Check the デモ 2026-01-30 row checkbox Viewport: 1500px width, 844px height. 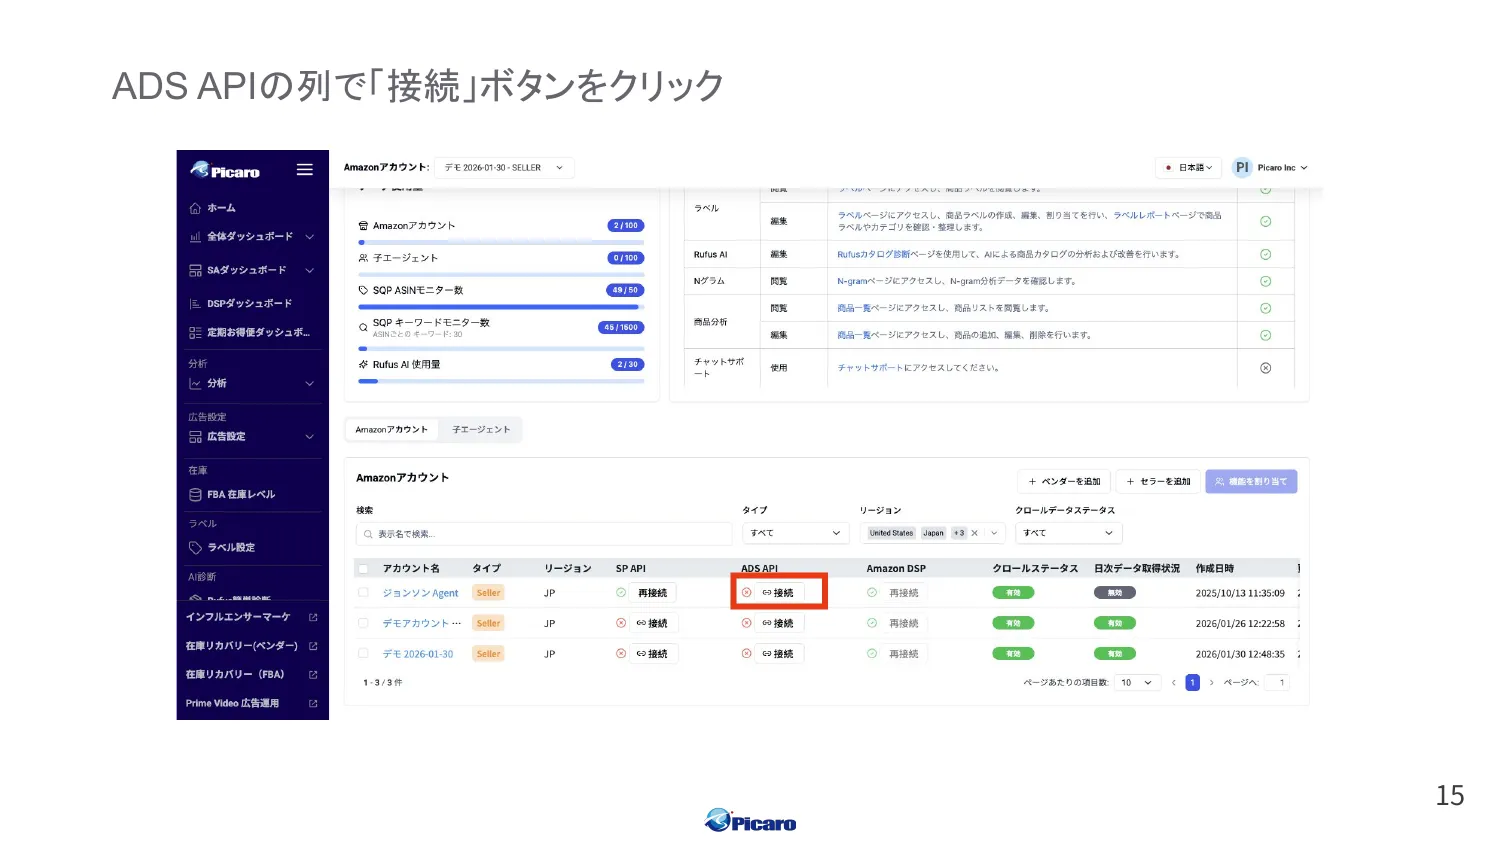[x=364, y=654]
